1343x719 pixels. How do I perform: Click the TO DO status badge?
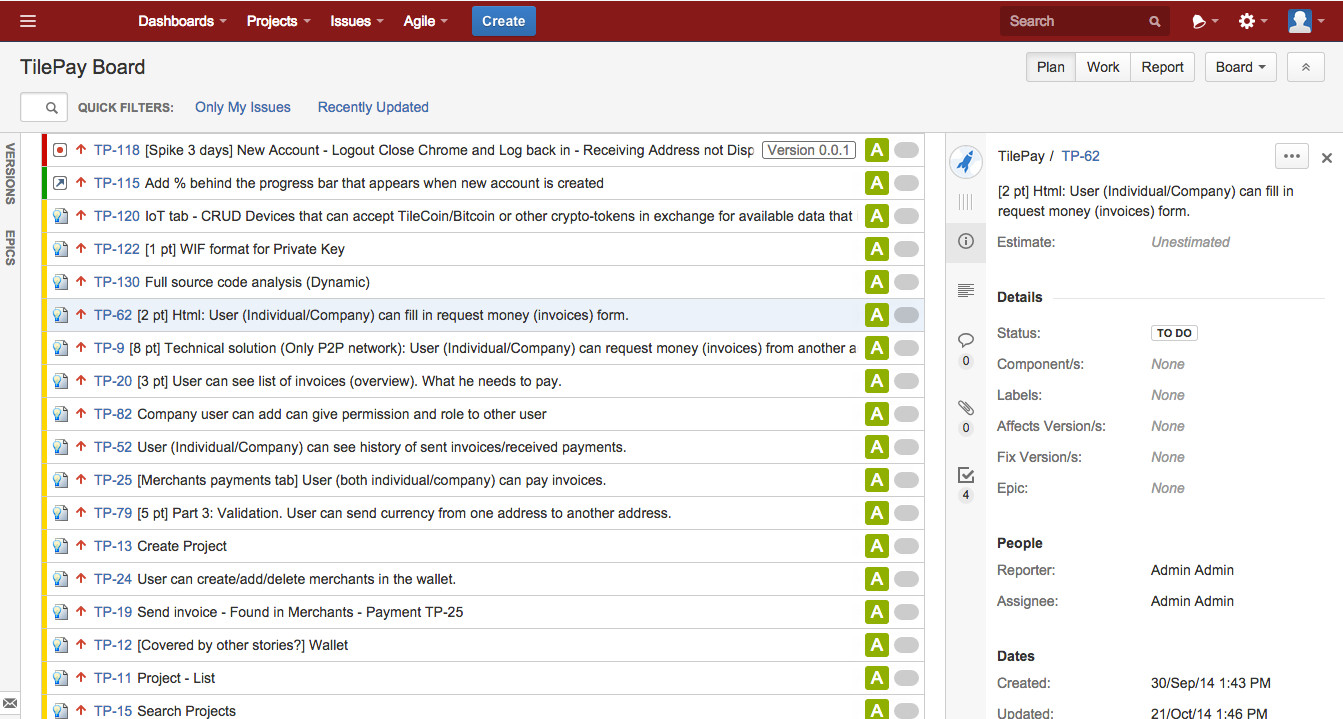coord(1174,333)
